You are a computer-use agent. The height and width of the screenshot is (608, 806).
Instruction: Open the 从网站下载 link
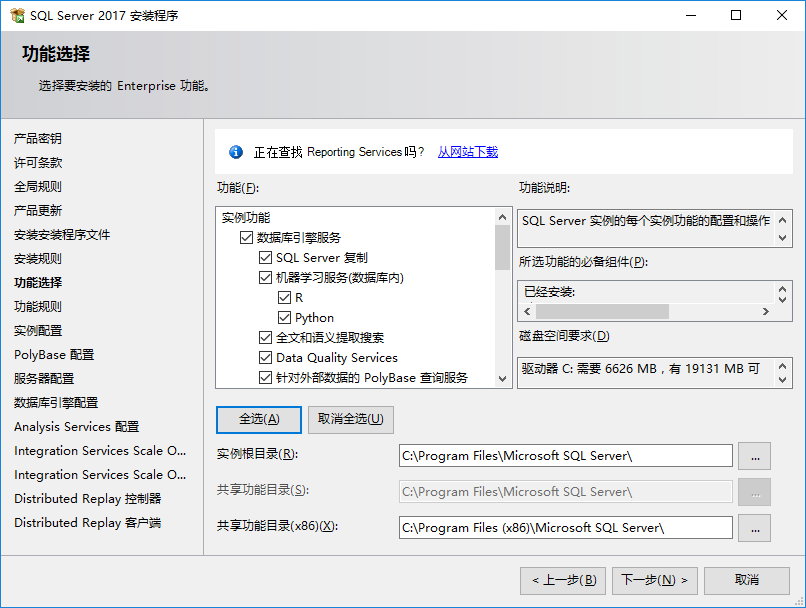[468, 152]
